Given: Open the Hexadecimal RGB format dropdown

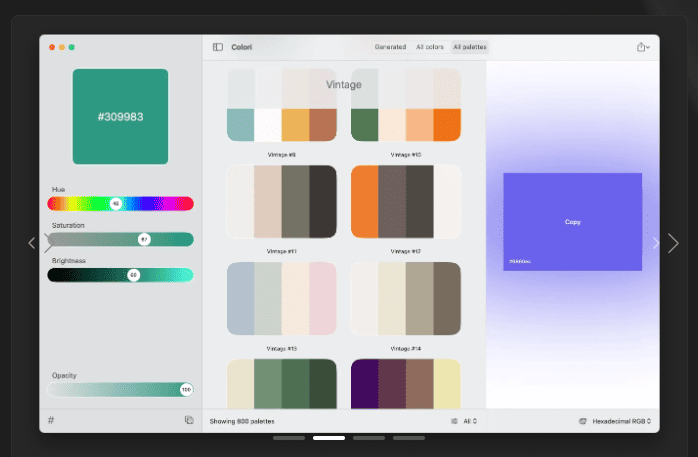Looking at the screenshot, I should (621, 421).
